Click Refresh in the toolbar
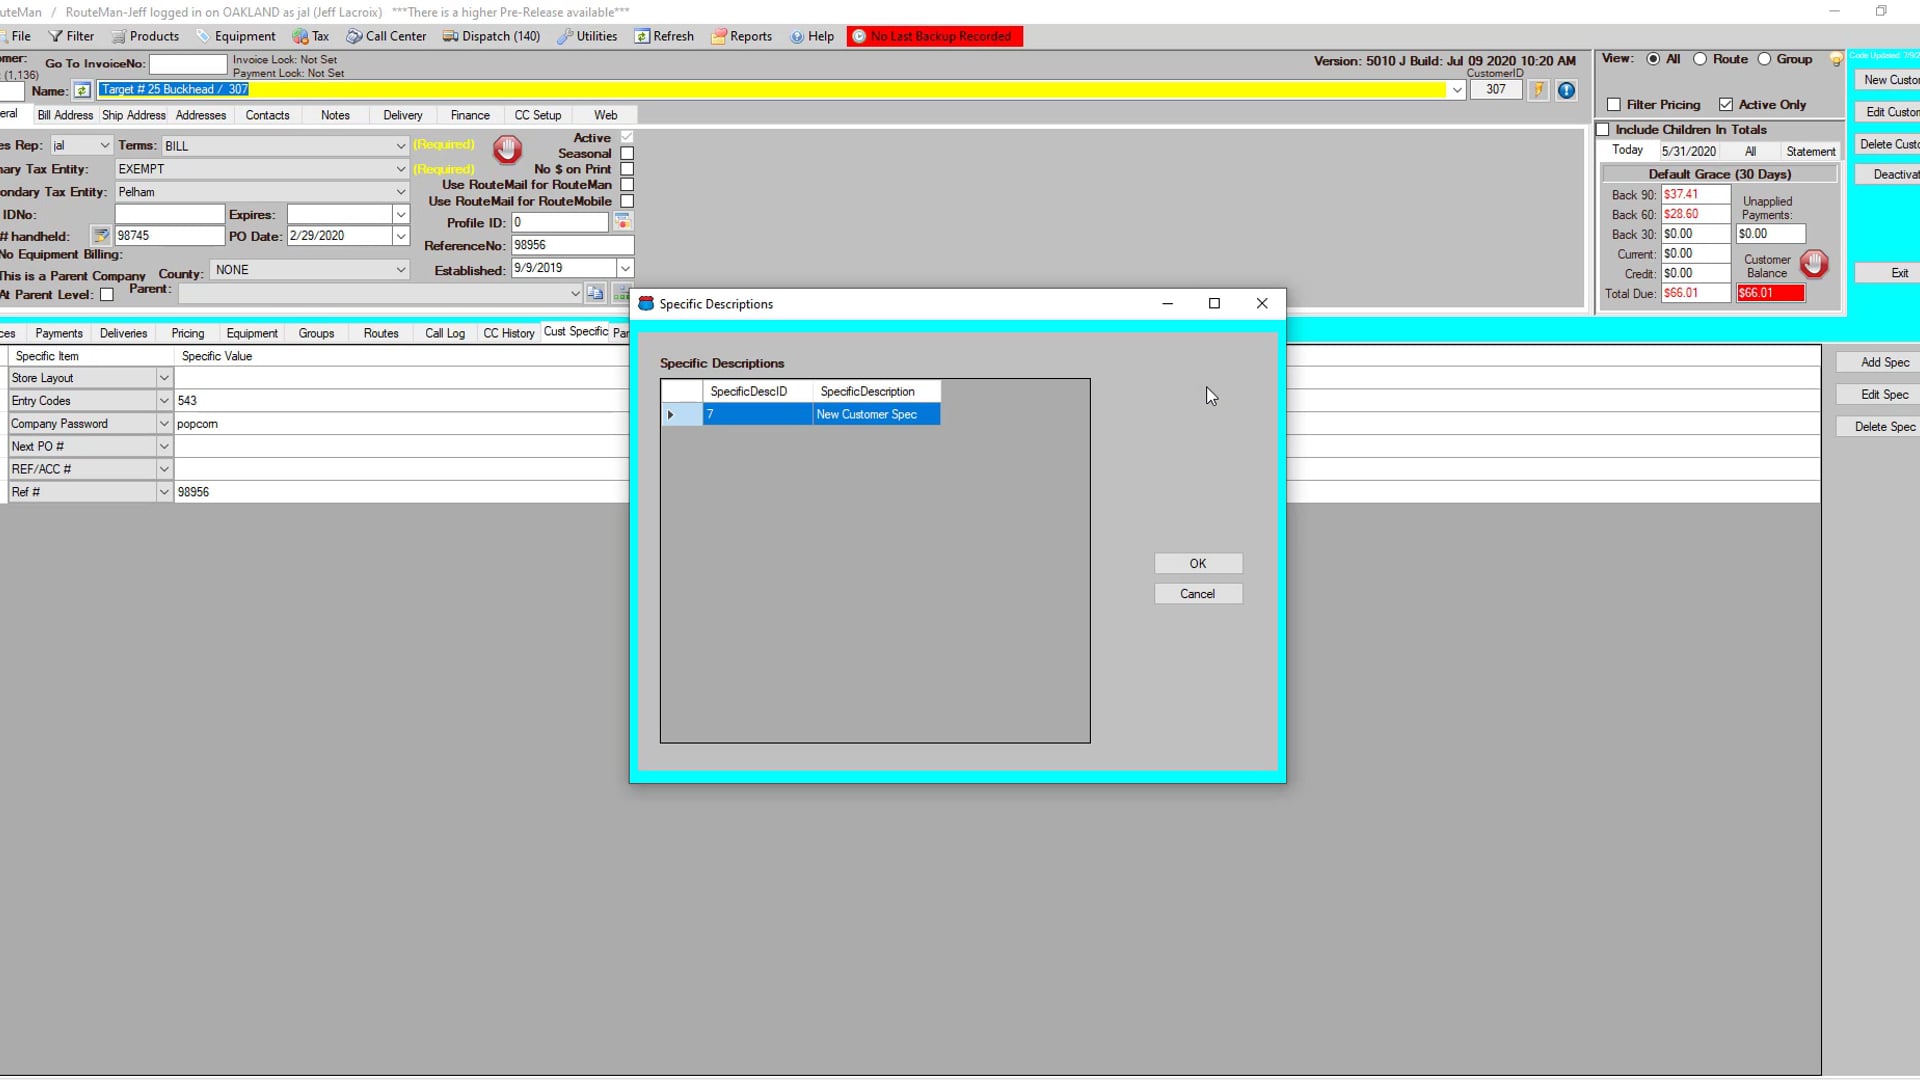 click(x=664, y=36)
